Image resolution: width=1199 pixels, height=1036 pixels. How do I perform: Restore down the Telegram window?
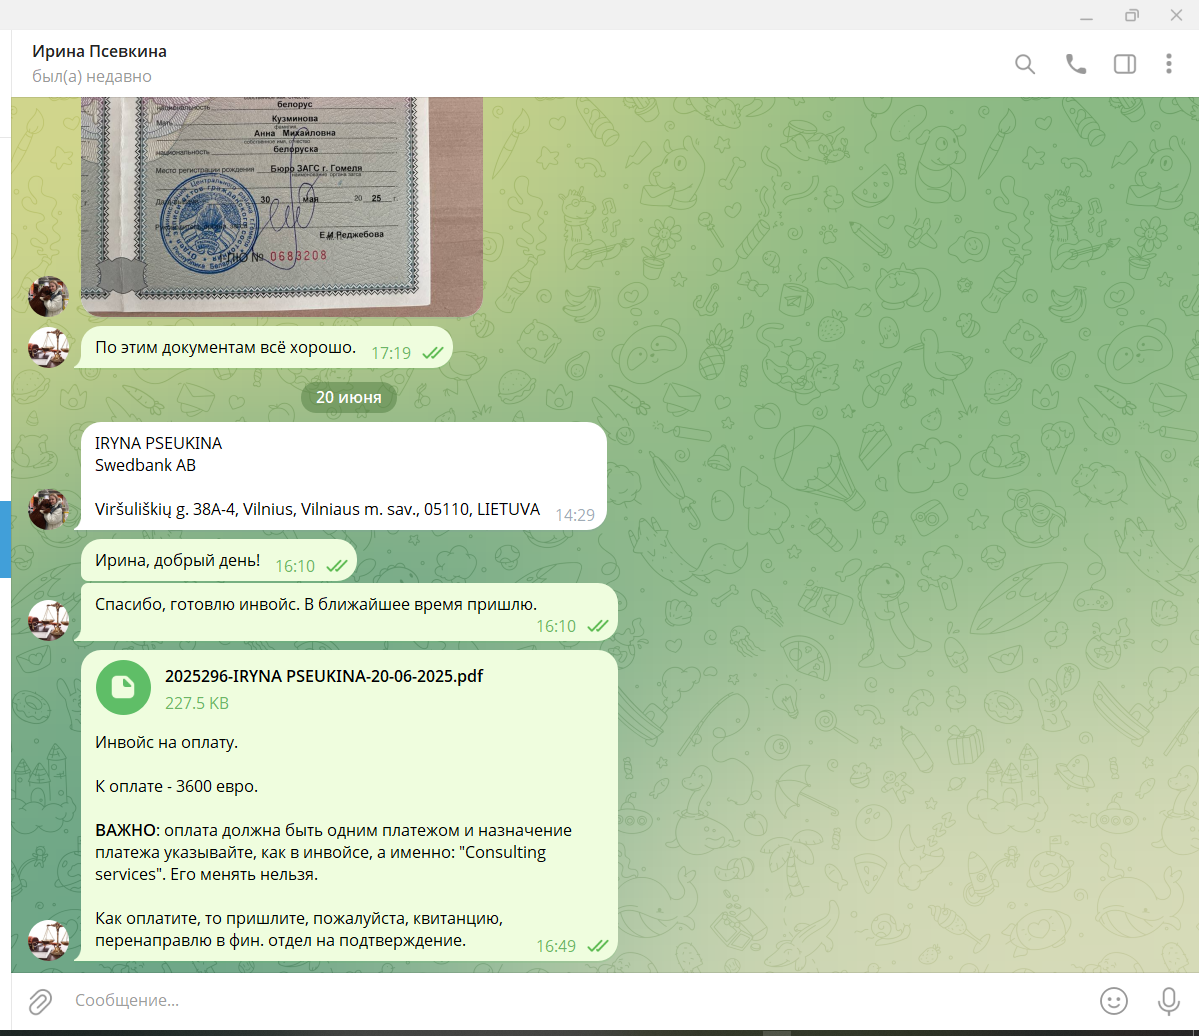coord(1132,15)
